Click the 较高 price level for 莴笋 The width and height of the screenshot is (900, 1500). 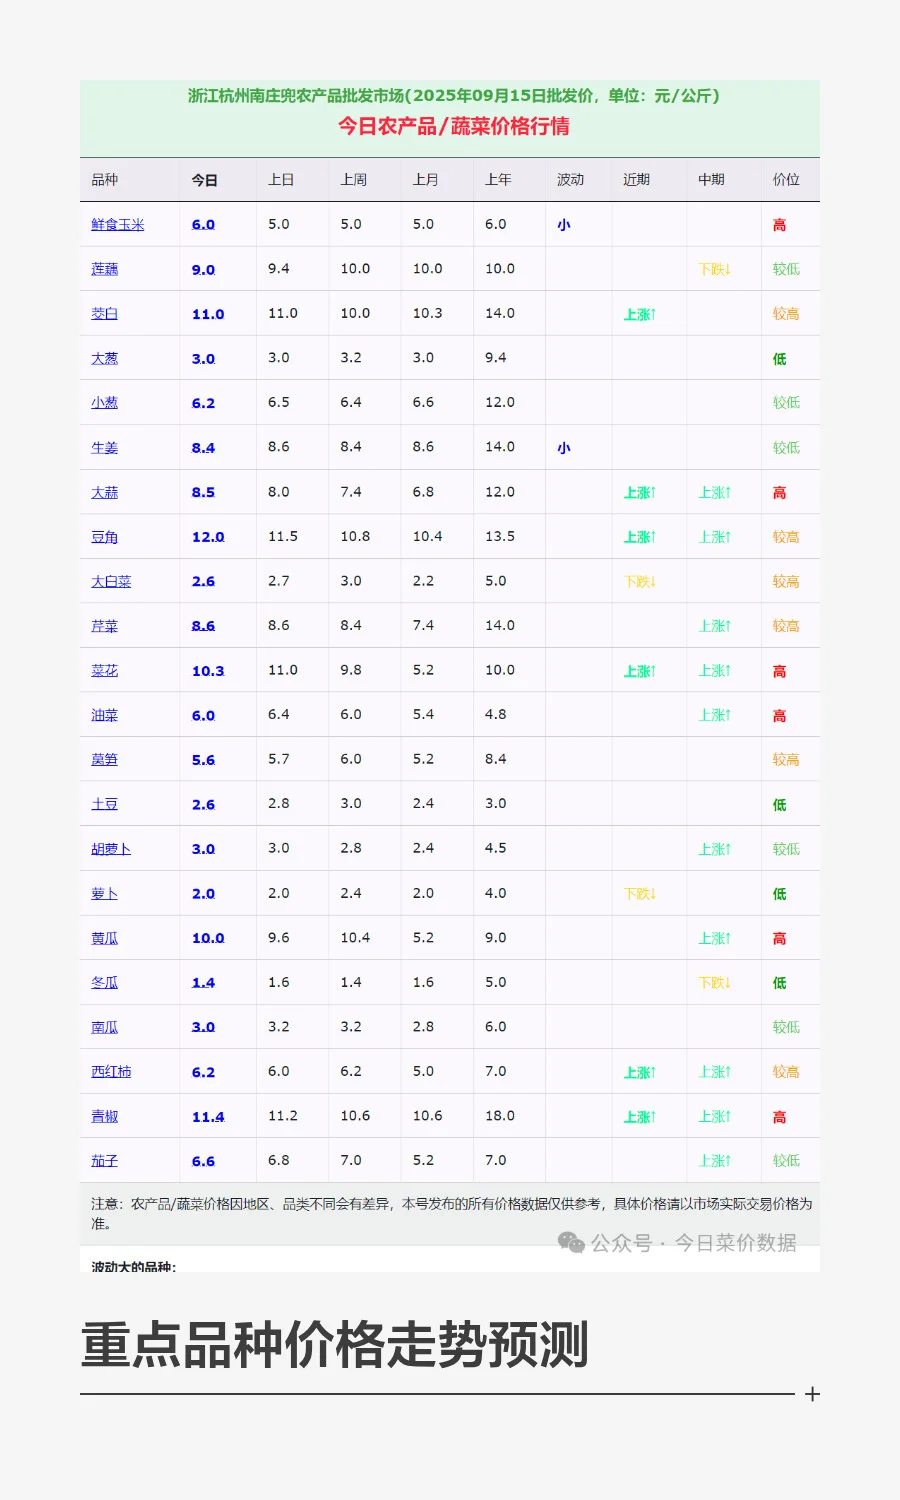tap(786, 760)
